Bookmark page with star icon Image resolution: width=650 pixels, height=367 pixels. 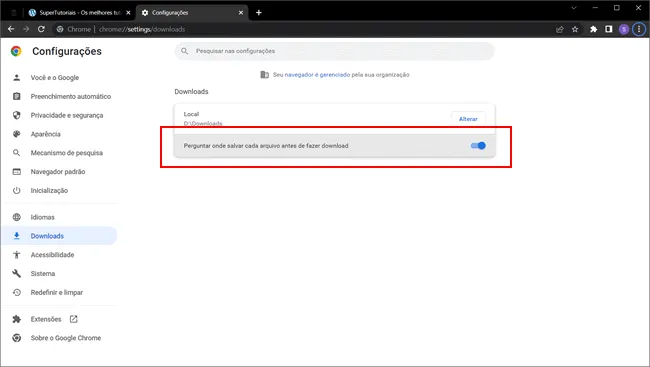point(575,29)
